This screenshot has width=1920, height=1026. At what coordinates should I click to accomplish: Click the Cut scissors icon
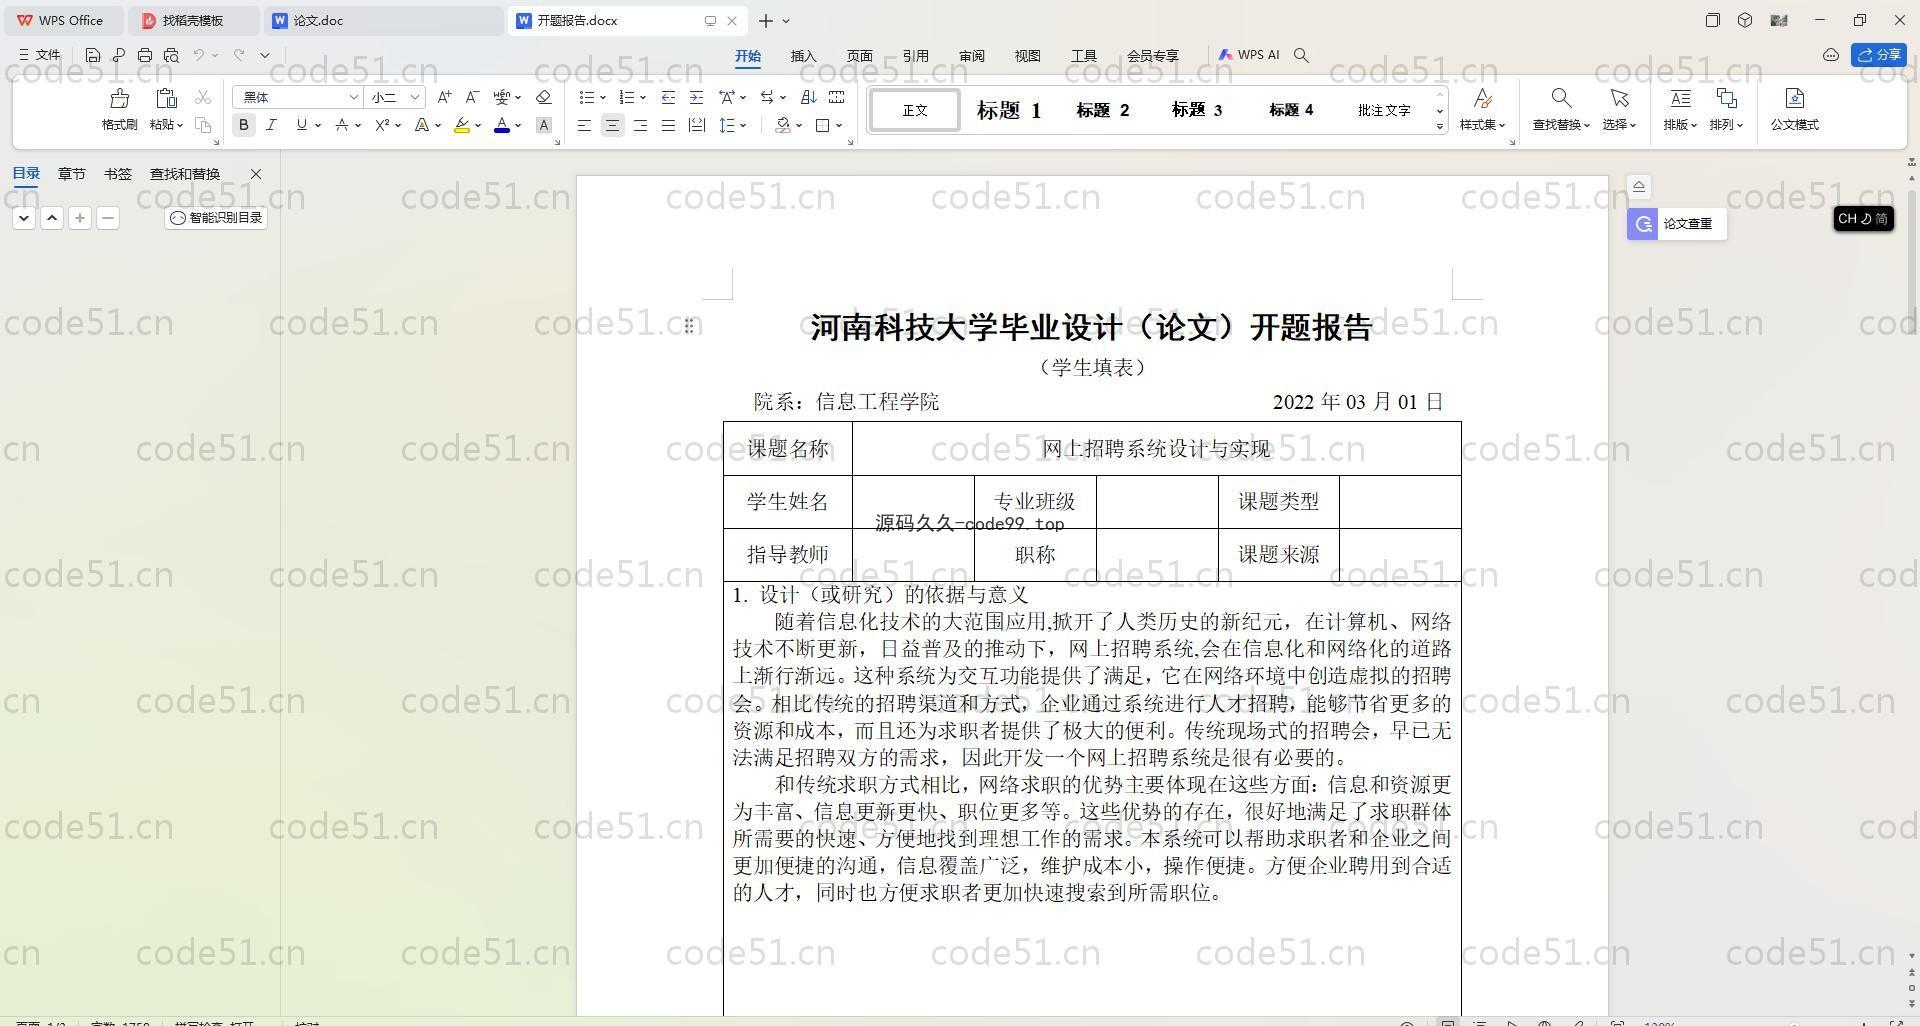[x=203, y=97]
